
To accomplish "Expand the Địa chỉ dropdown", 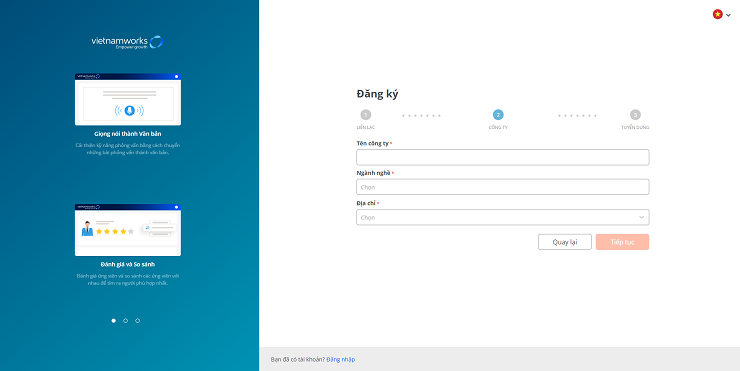I will pos(503,217).
